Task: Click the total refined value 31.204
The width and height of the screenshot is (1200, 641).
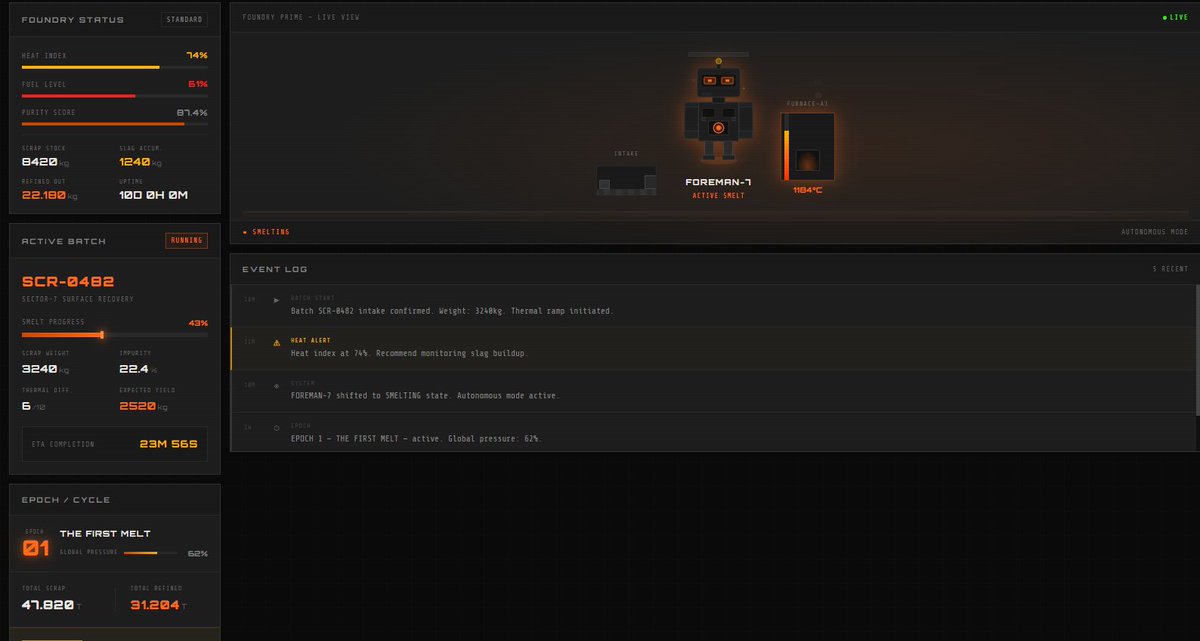Action: tap(154, 605)
